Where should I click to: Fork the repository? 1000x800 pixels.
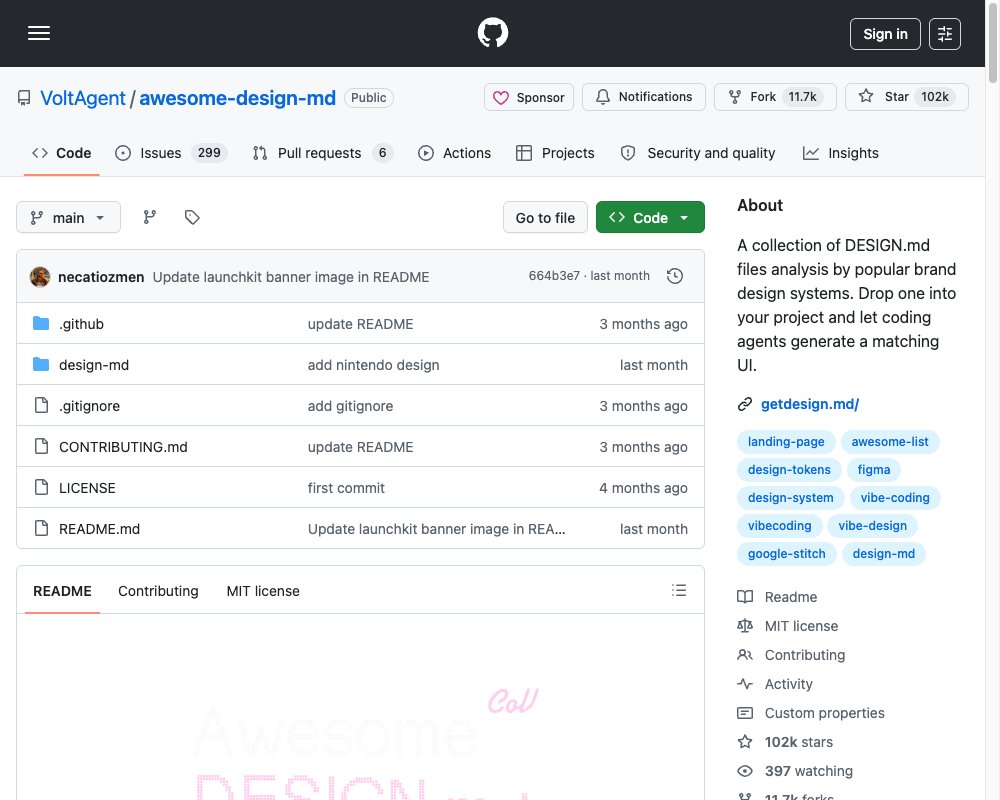[x=775, y=97]
